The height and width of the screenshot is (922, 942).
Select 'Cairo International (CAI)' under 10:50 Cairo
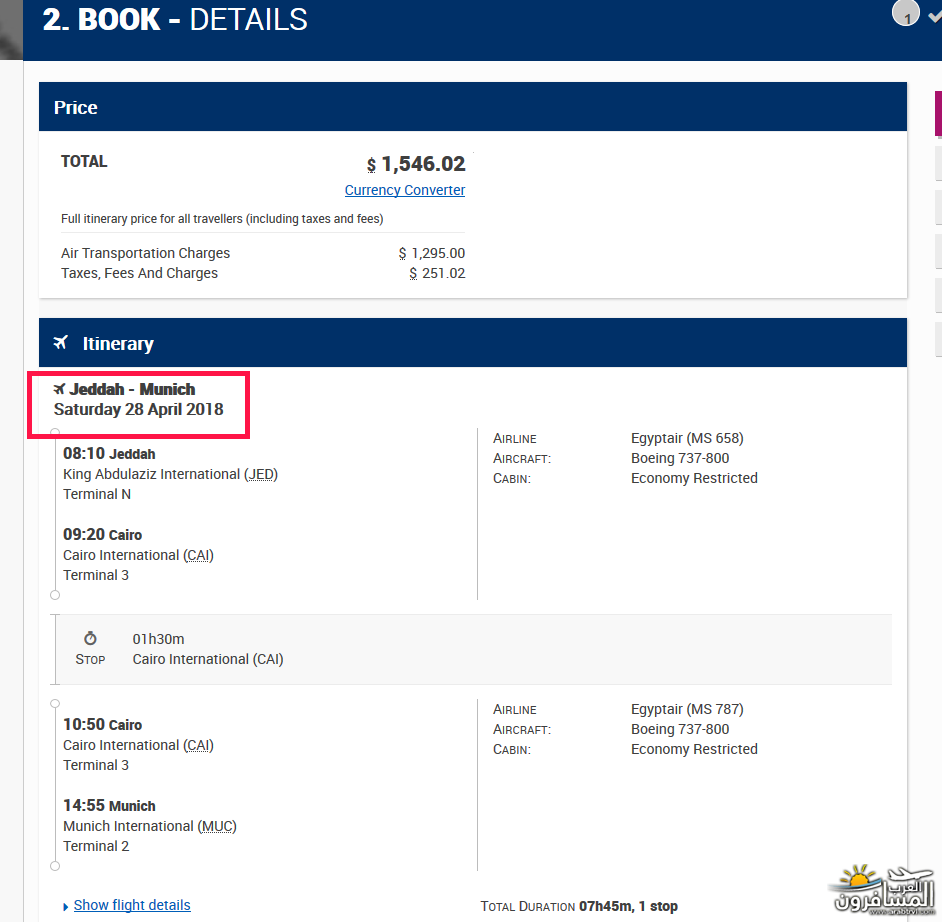click(138, 745)
